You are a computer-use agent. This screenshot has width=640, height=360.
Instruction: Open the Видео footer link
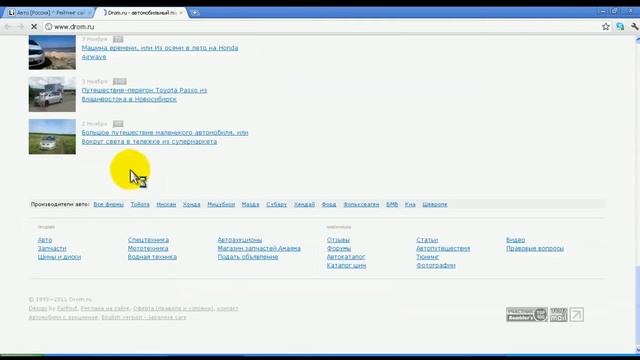point(516,240)
